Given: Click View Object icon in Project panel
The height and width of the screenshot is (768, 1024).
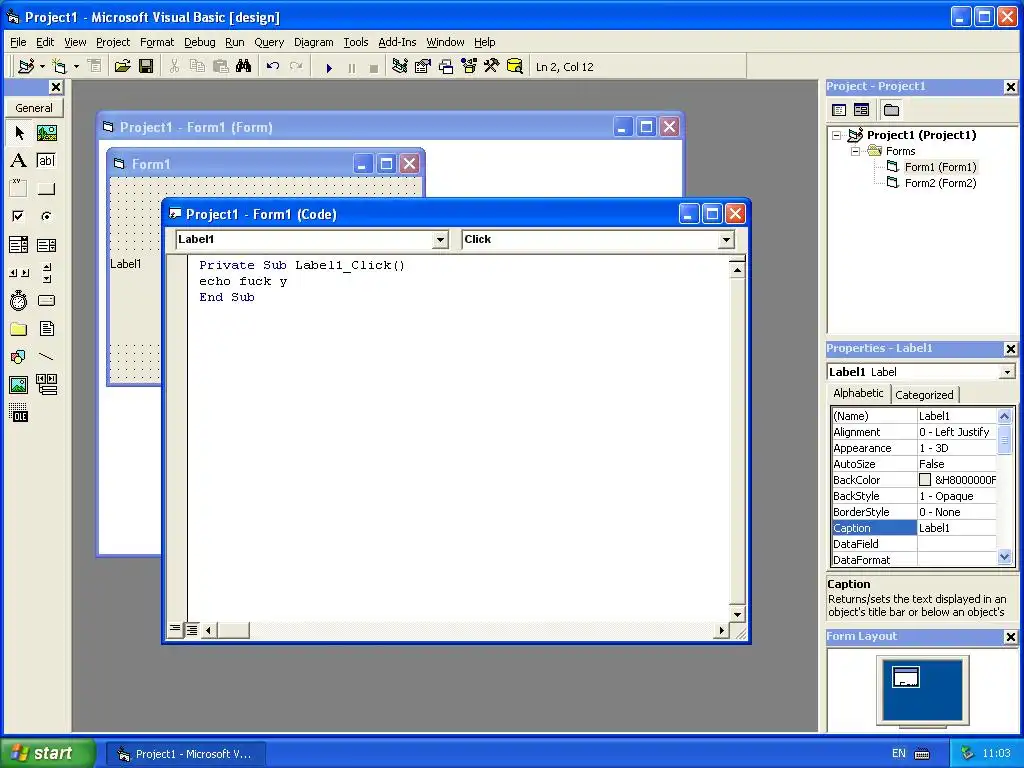Looking at the screenshot, I should (861, 110).
